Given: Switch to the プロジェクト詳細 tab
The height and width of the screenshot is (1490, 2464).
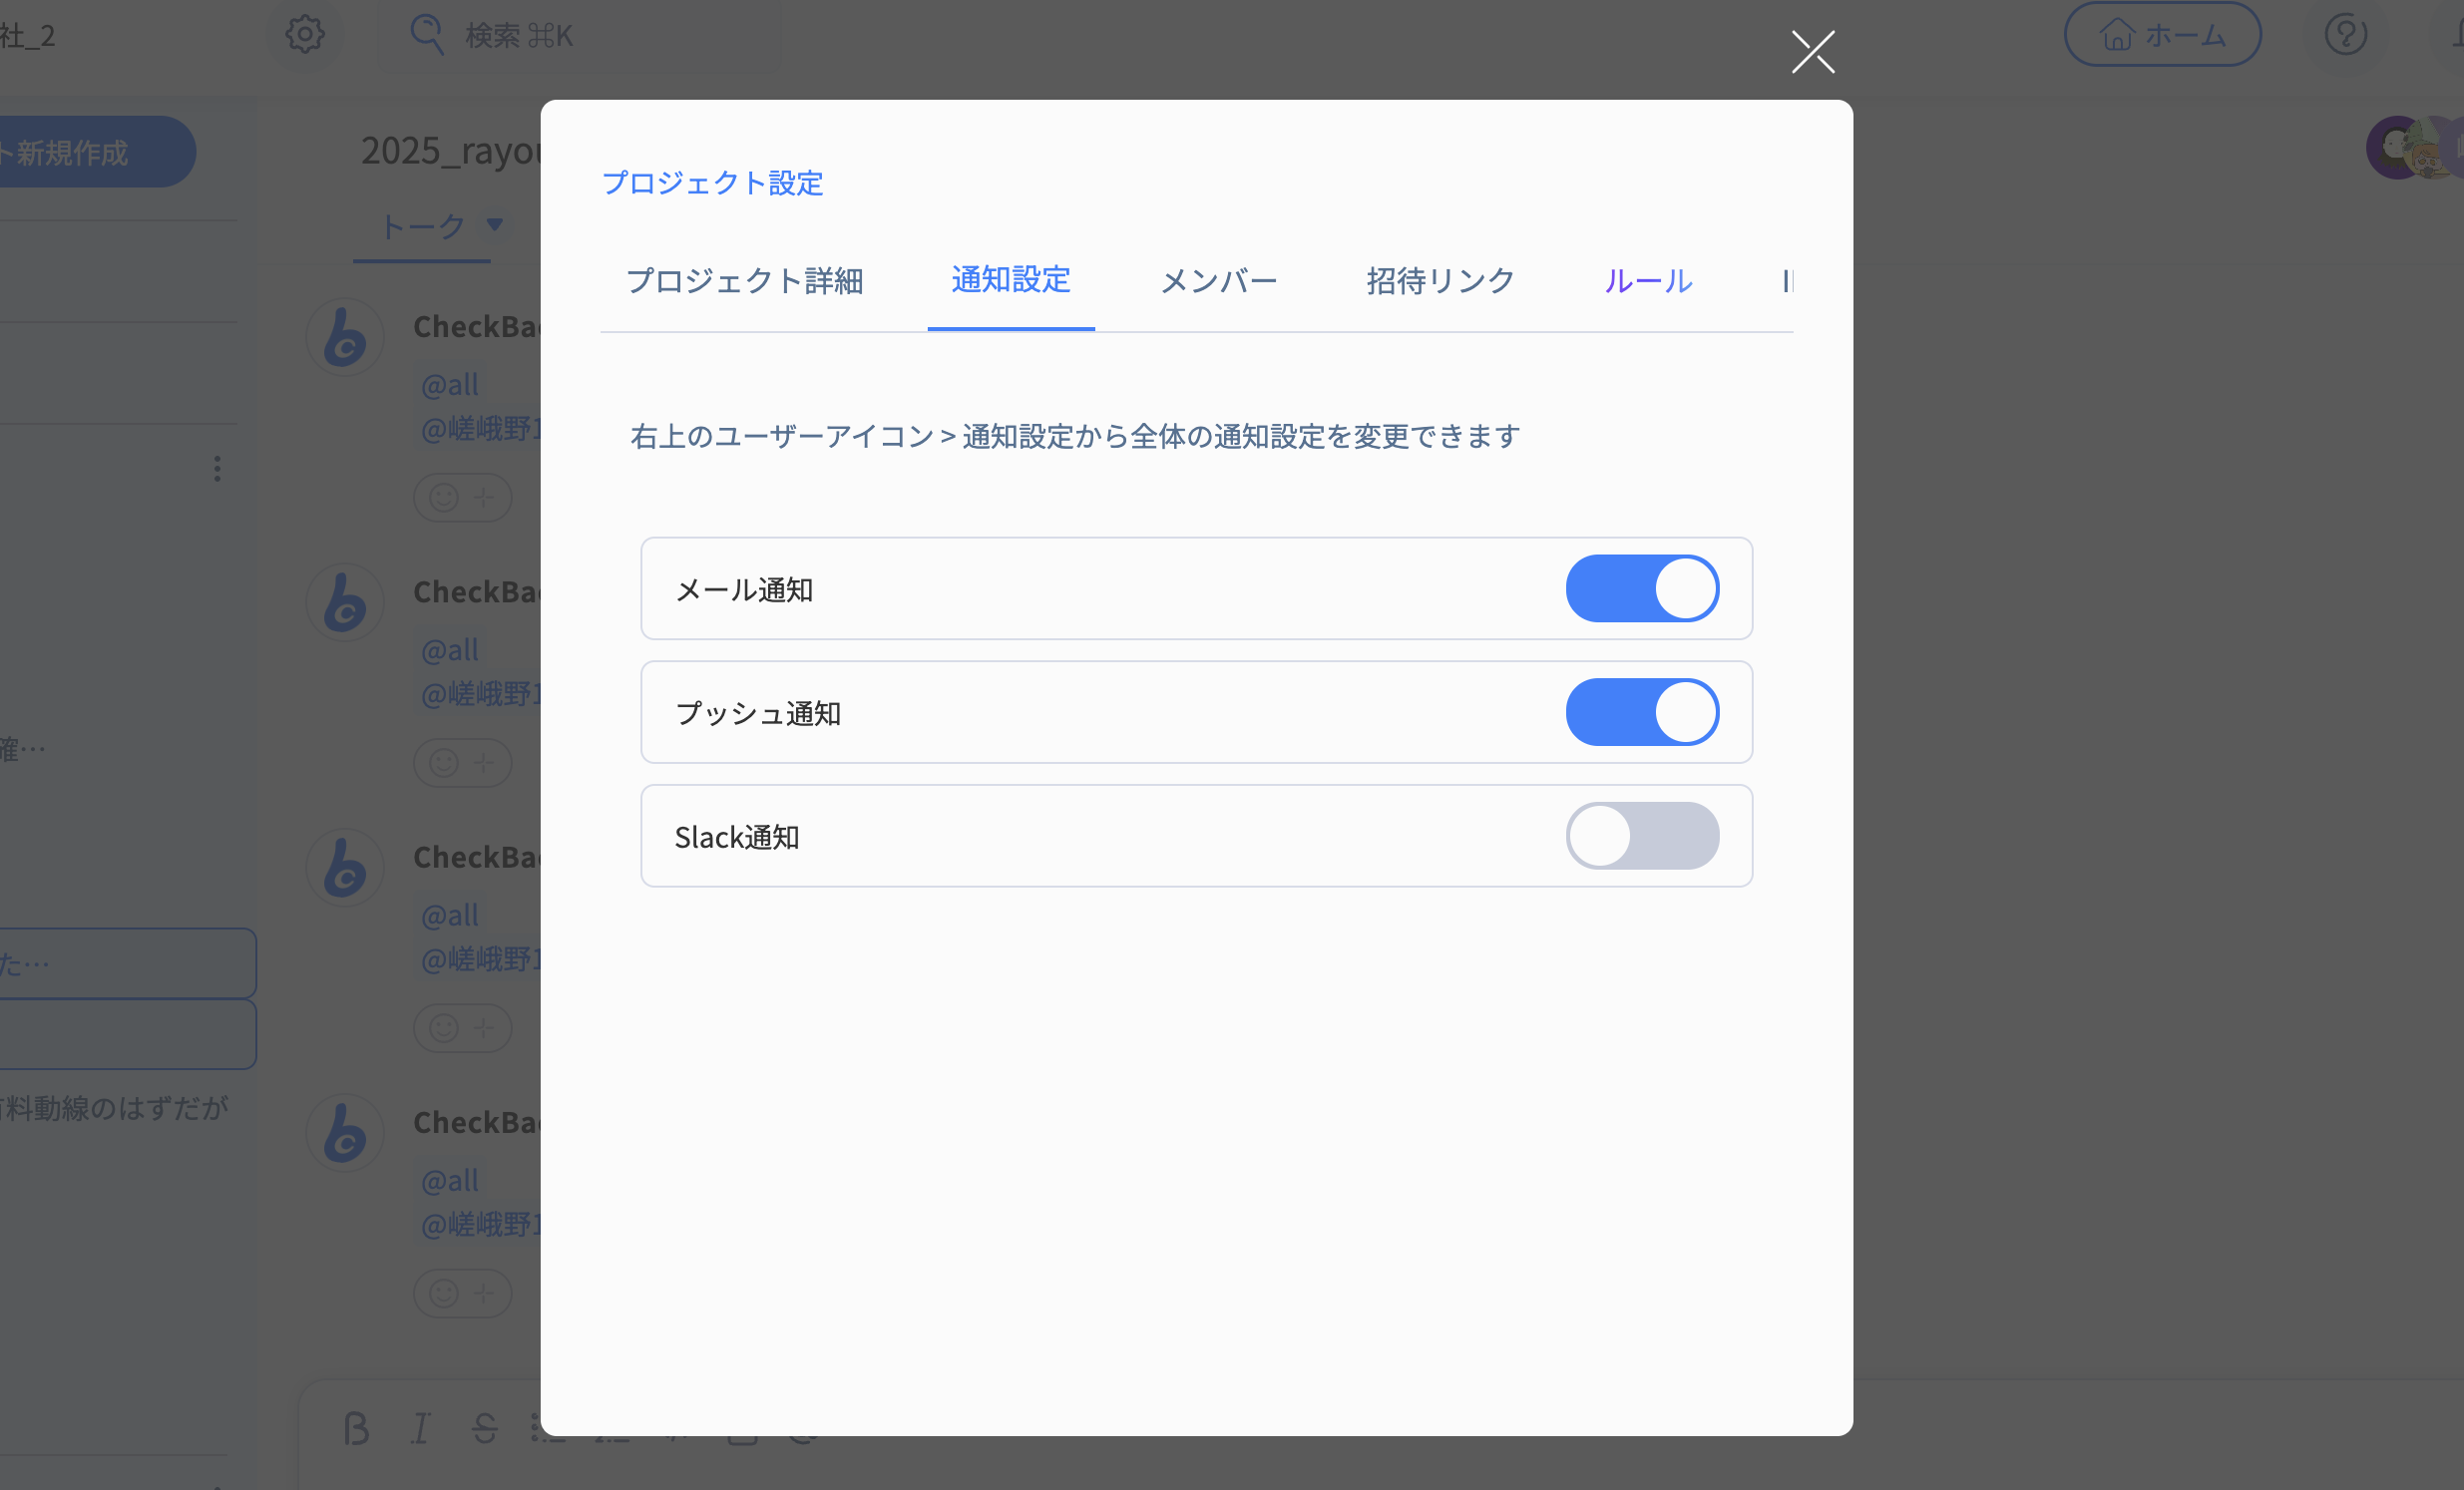Looking at the screenshot, I should coord(744,281).
